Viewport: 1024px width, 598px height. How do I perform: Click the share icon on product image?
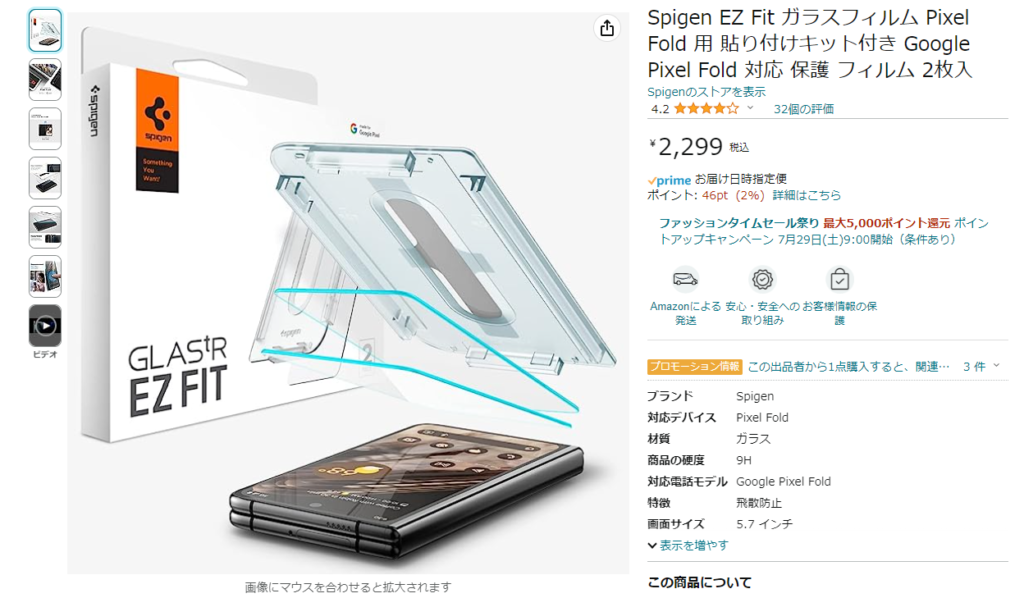[607, 28]
